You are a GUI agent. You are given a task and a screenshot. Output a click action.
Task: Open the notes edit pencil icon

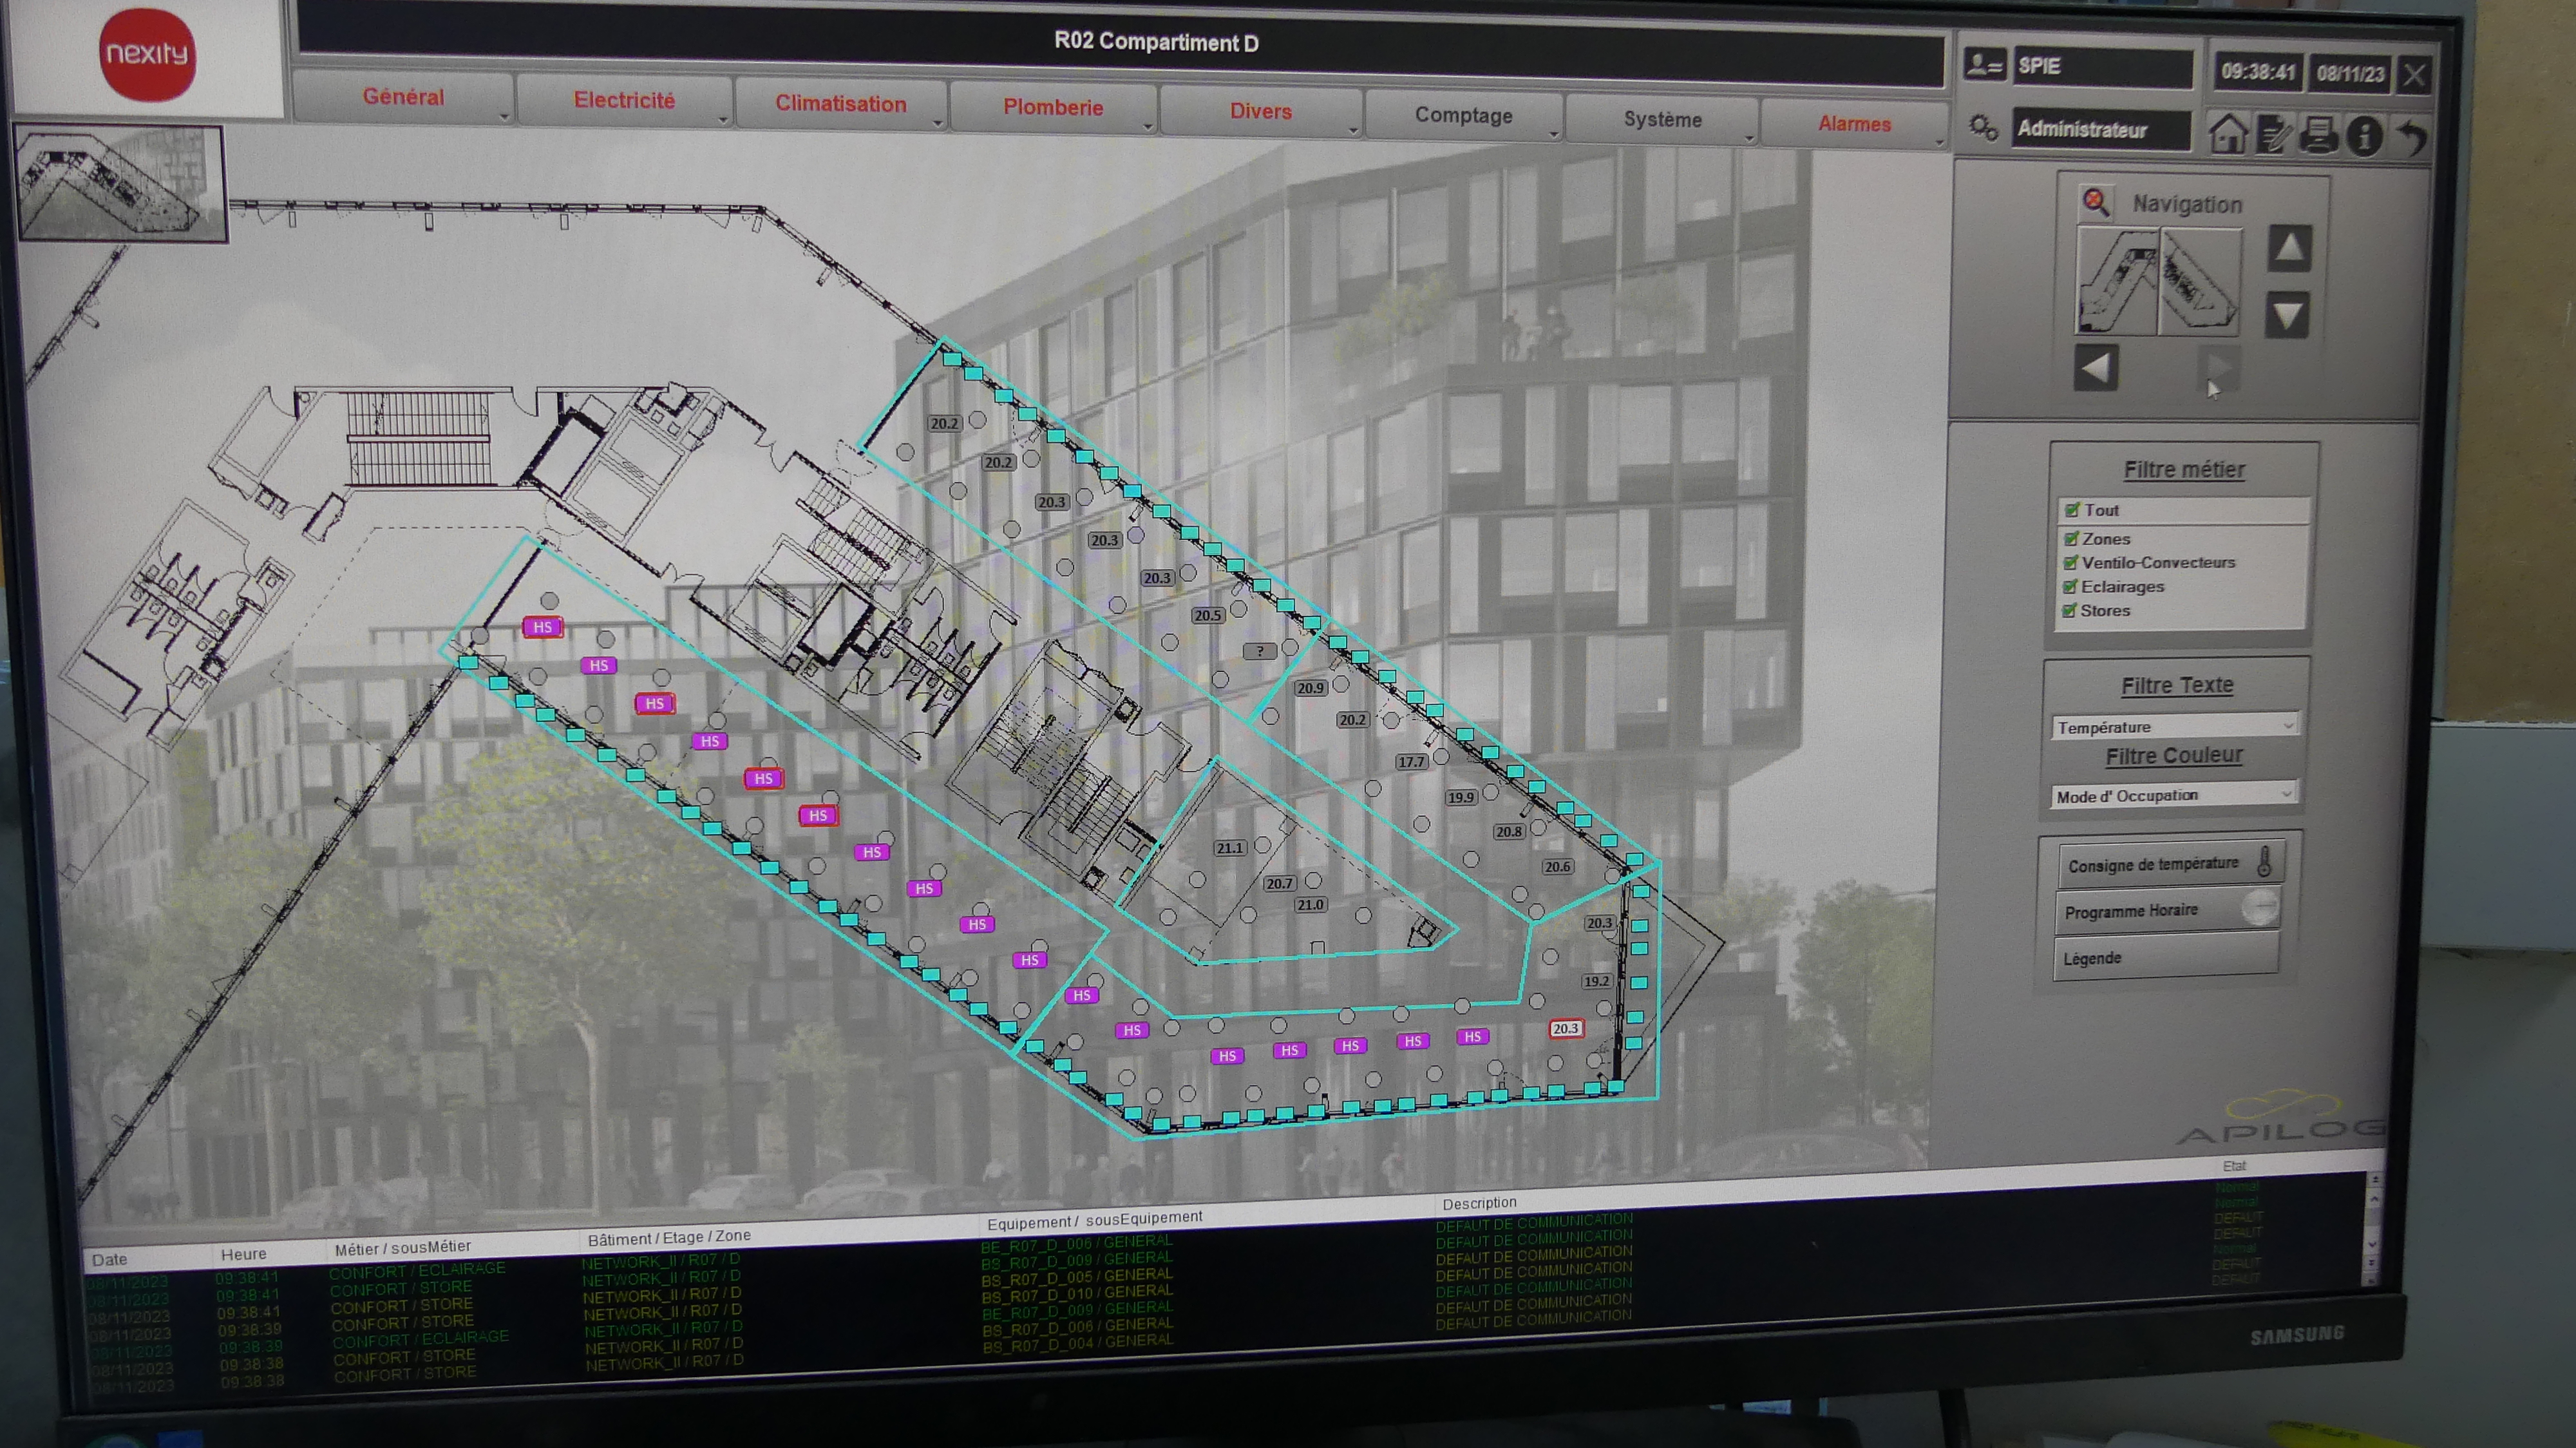coord(2273,134)
